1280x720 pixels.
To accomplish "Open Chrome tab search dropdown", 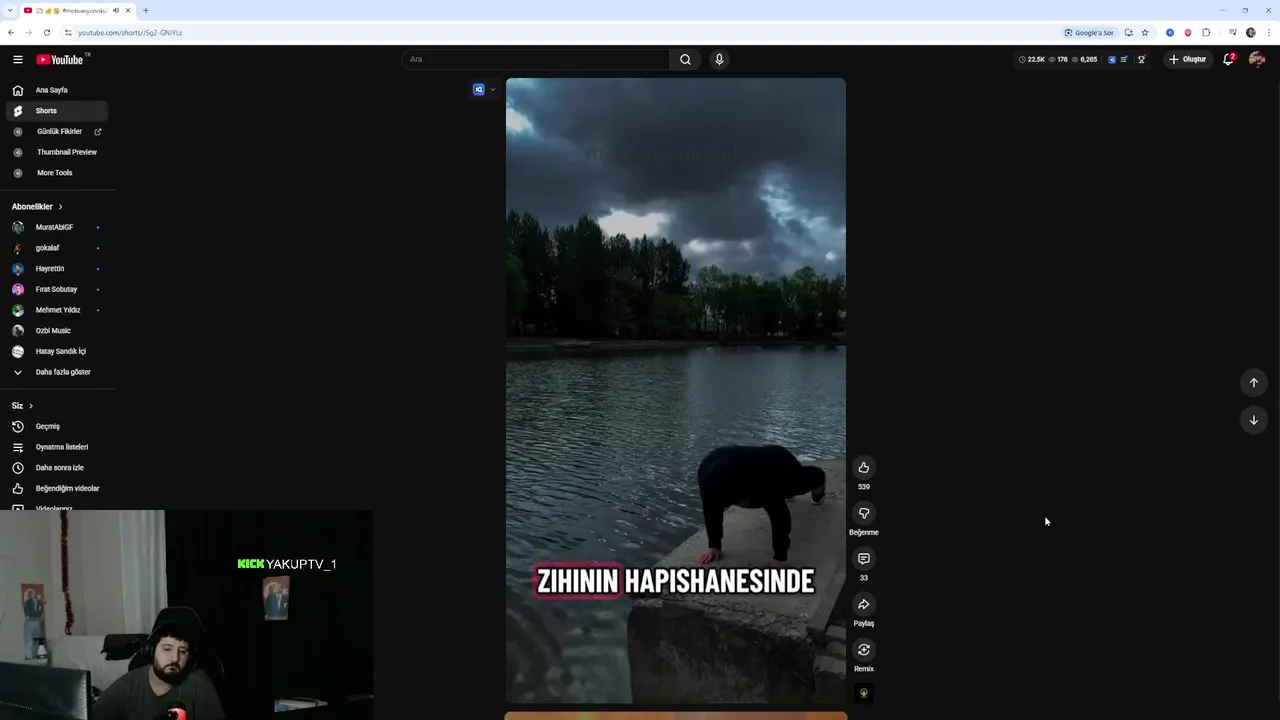I will coord(9,10).
